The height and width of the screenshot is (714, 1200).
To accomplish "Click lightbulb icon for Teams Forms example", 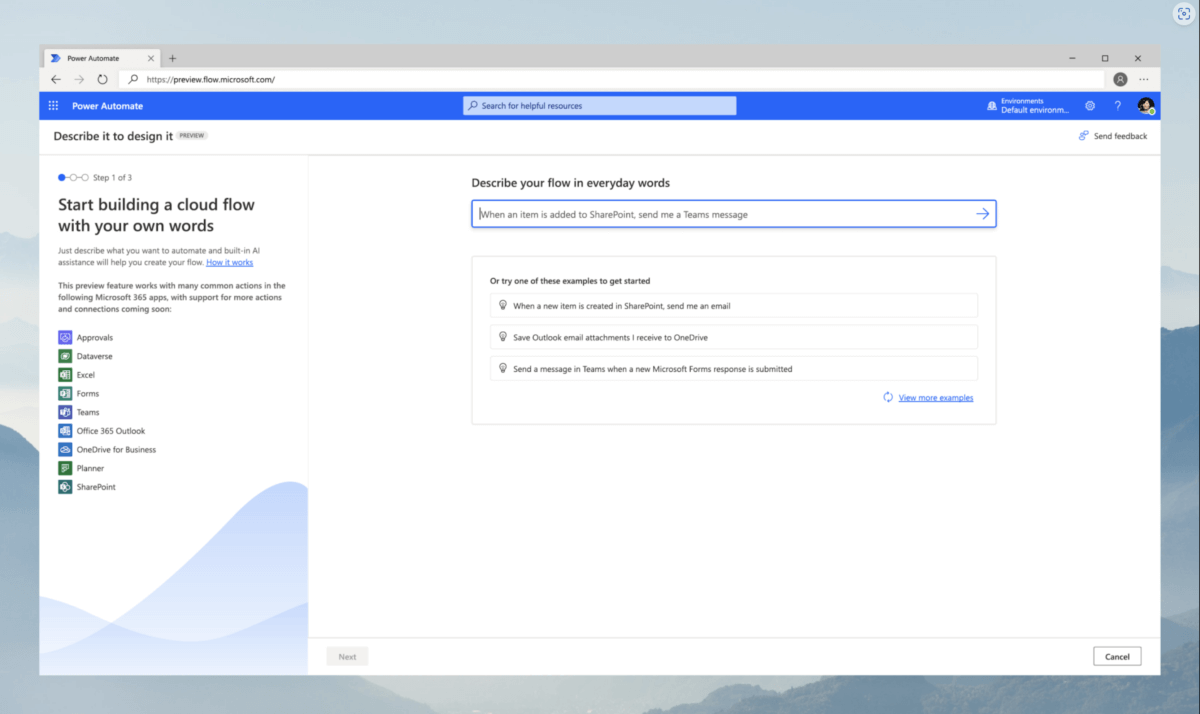I will [x=504, y=368].
